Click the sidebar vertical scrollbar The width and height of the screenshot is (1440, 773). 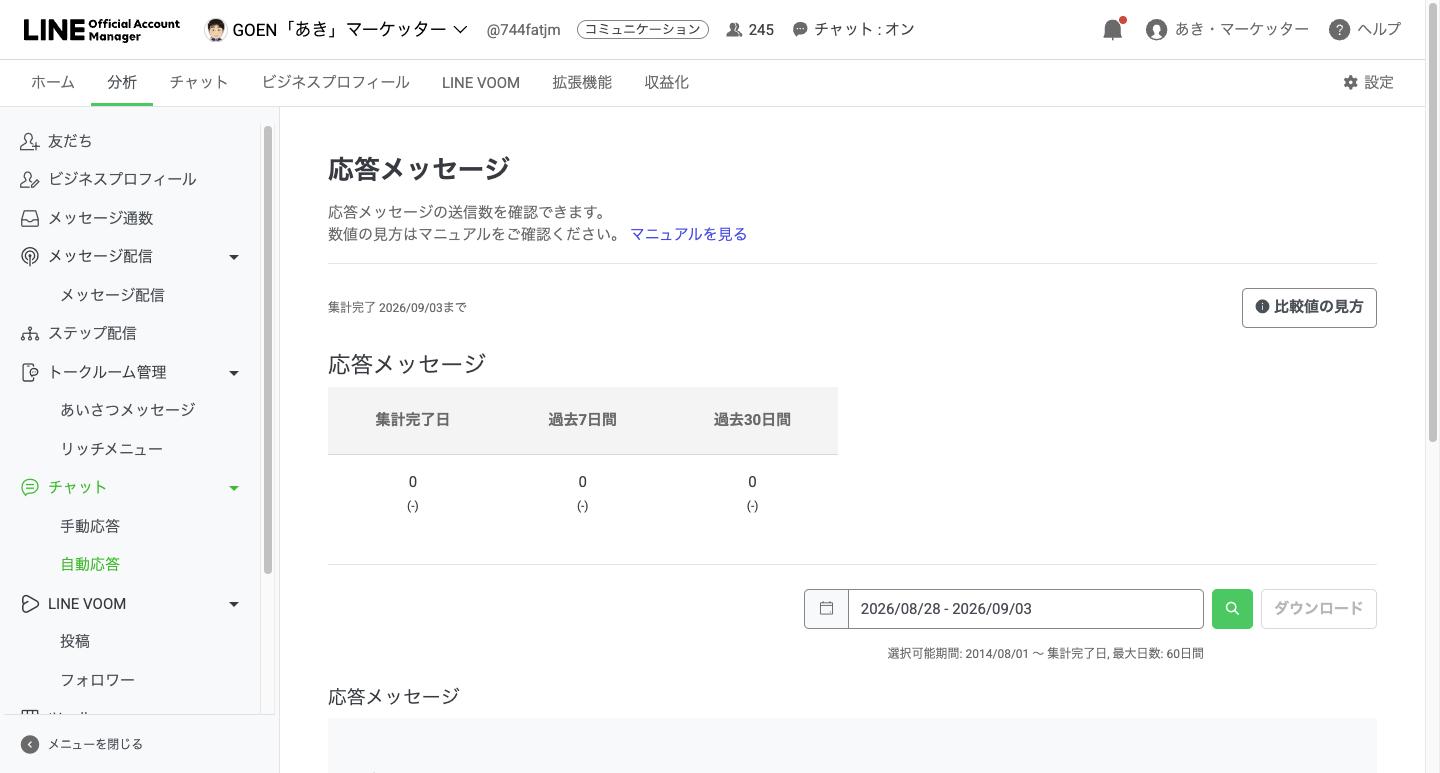[x=268, y=350]
